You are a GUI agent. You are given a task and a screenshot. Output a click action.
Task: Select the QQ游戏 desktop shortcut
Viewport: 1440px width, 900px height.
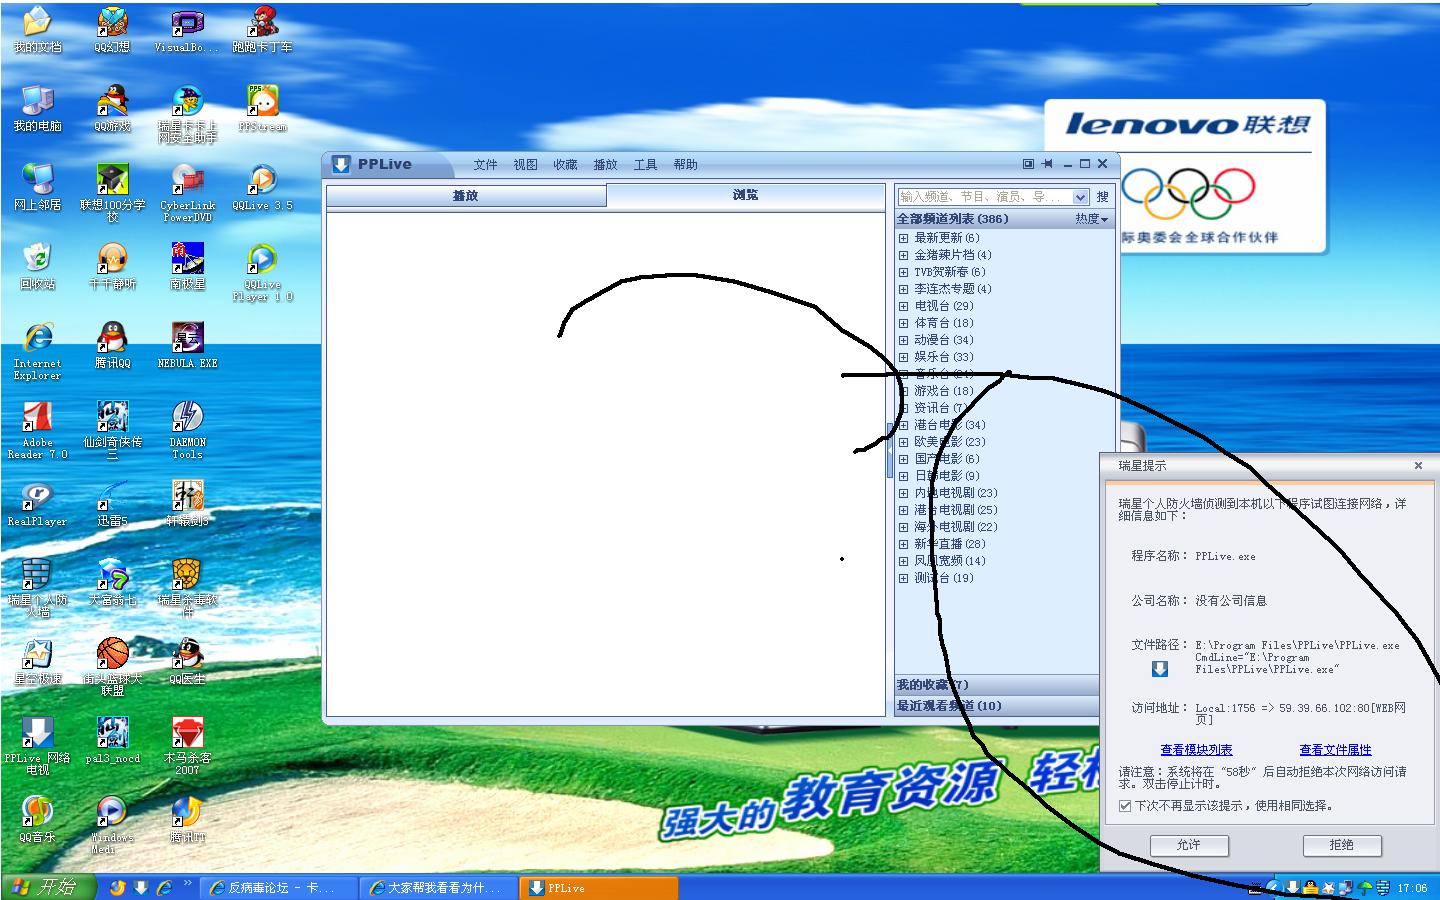pyautogui.click(x=112, y=109)
